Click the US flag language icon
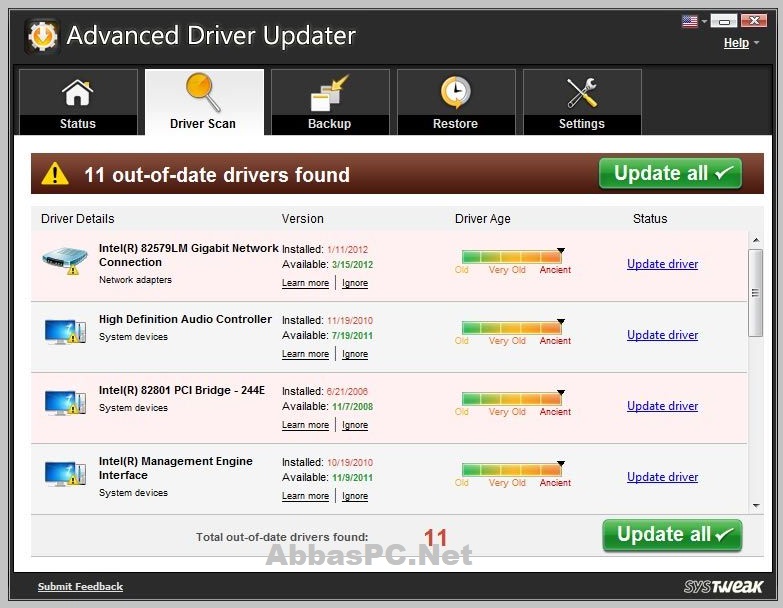The image size is (783, 608). (690, 21)
